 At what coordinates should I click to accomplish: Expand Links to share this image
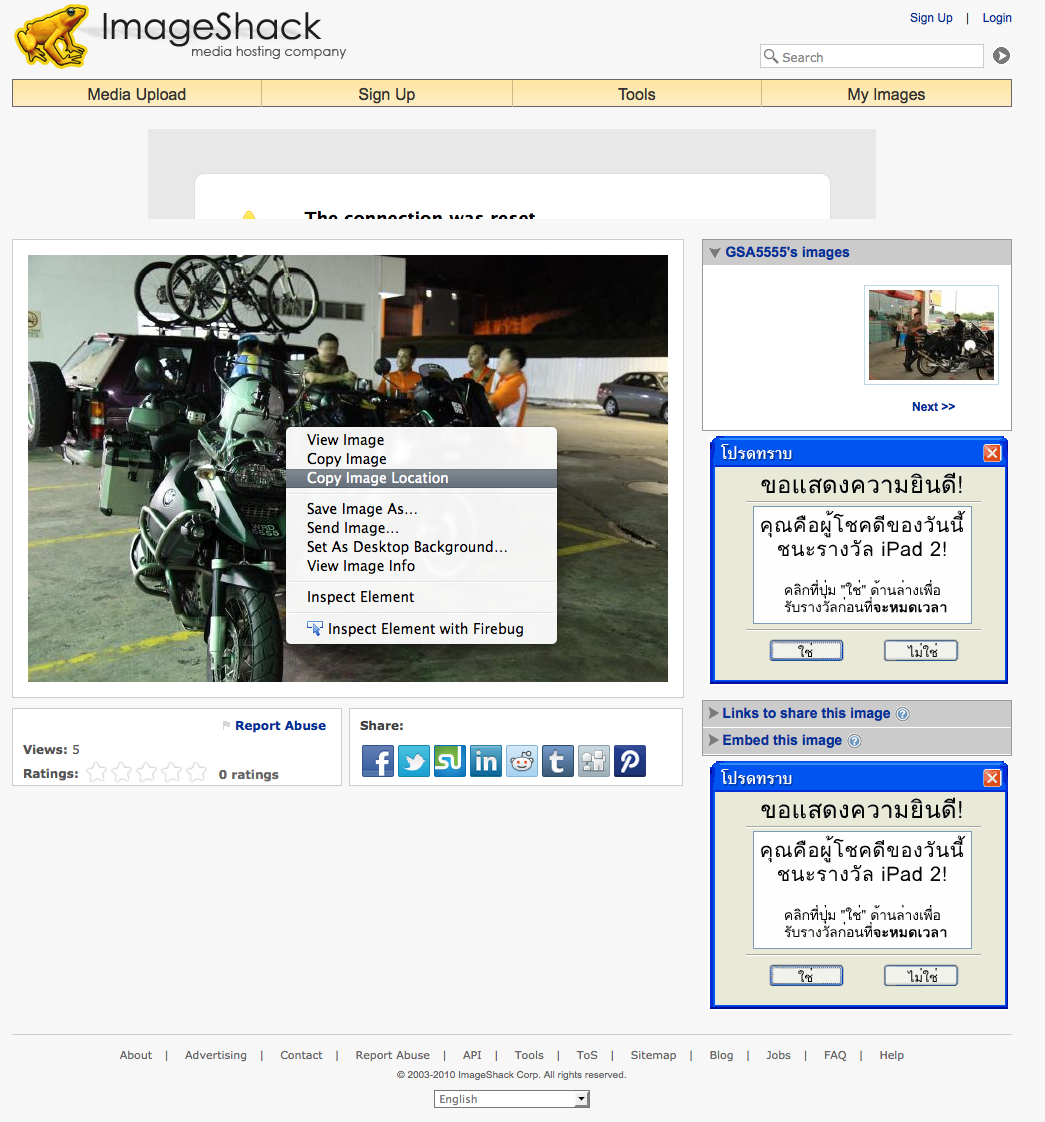click(x=806, y=713)
